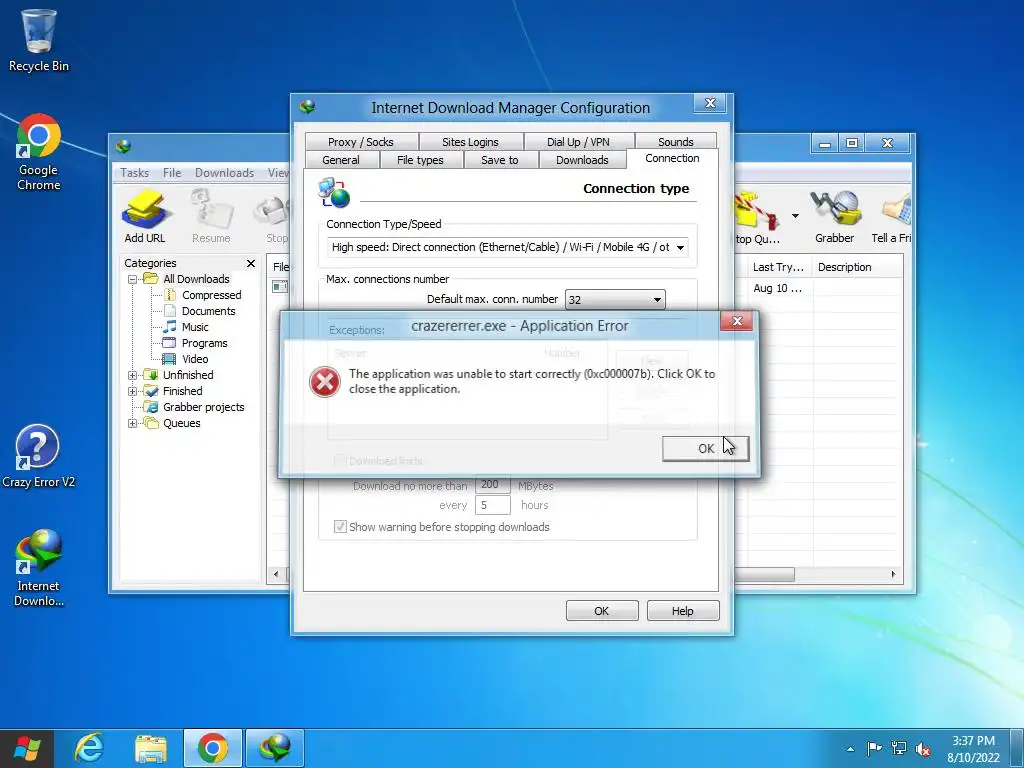This screenshot has width=1024, height=768.
Task: Switch to the Sites Logins tab
Action: (x=470, y=142)
